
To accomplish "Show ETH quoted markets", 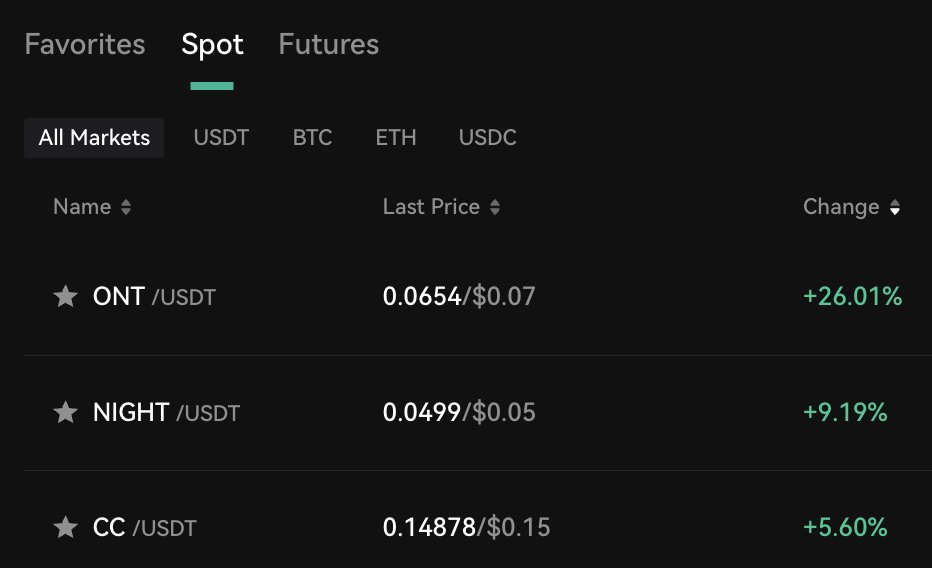I will 396,138.
